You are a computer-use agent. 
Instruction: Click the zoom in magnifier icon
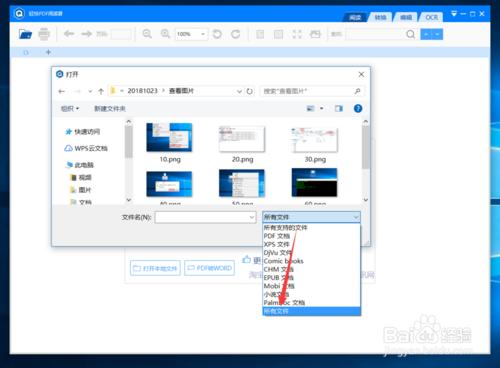coord(165,34)
